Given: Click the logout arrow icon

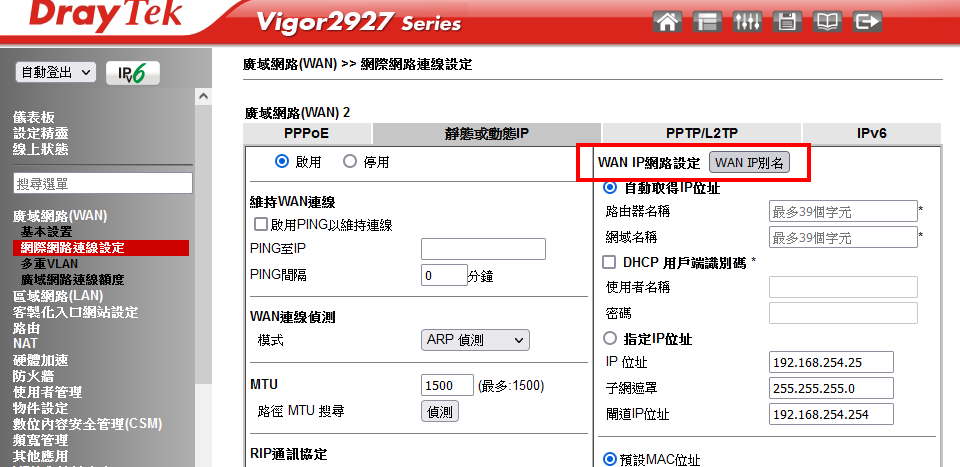Looking at the screenshot, I should pyautogui.click(x=867, y=22).
